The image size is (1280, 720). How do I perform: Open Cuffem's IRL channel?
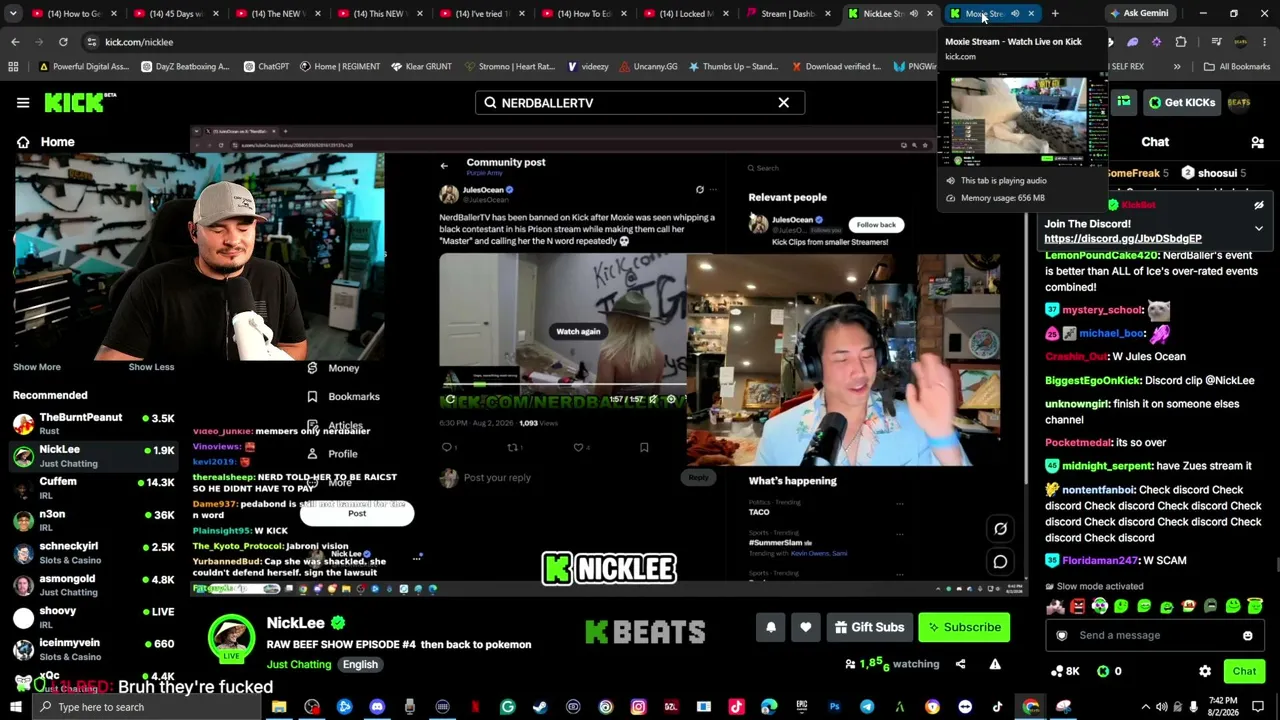pos(93,488)
